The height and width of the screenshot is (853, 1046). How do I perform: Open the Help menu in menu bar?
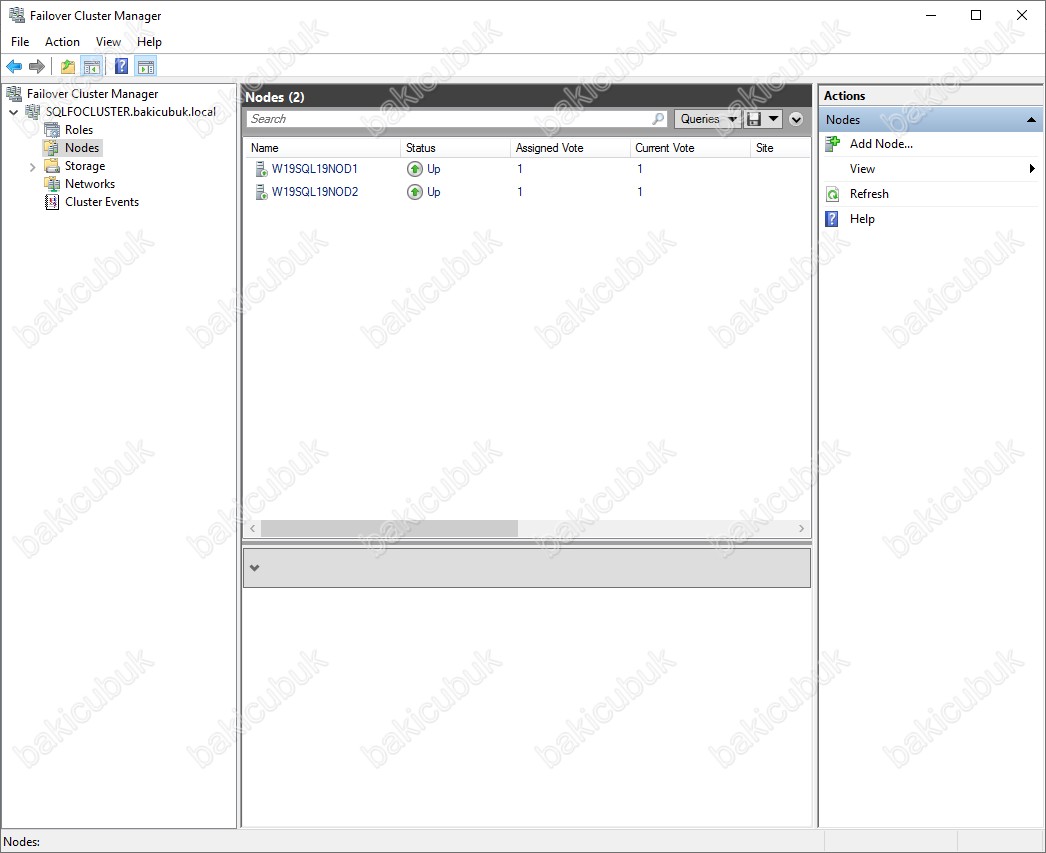[x=149, y=41]
